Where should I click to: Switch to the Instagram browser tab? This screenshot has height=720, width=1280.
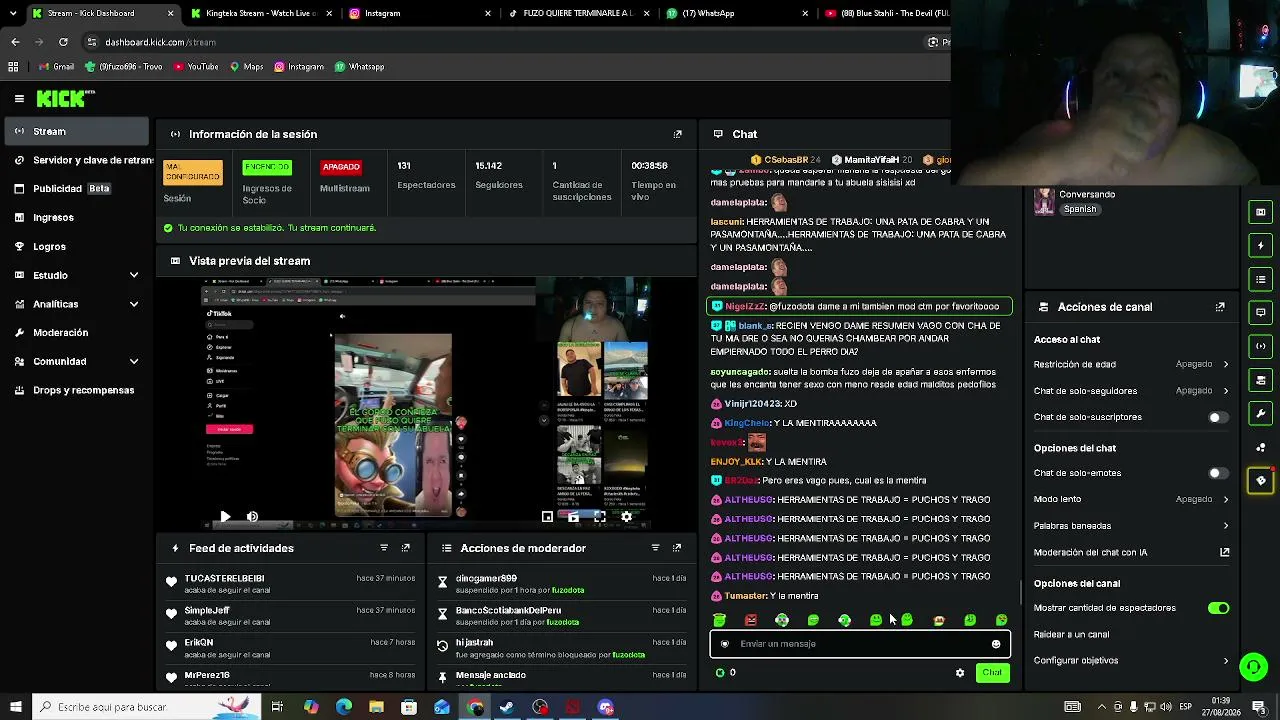pyautogui.click(x=418, y=13)
